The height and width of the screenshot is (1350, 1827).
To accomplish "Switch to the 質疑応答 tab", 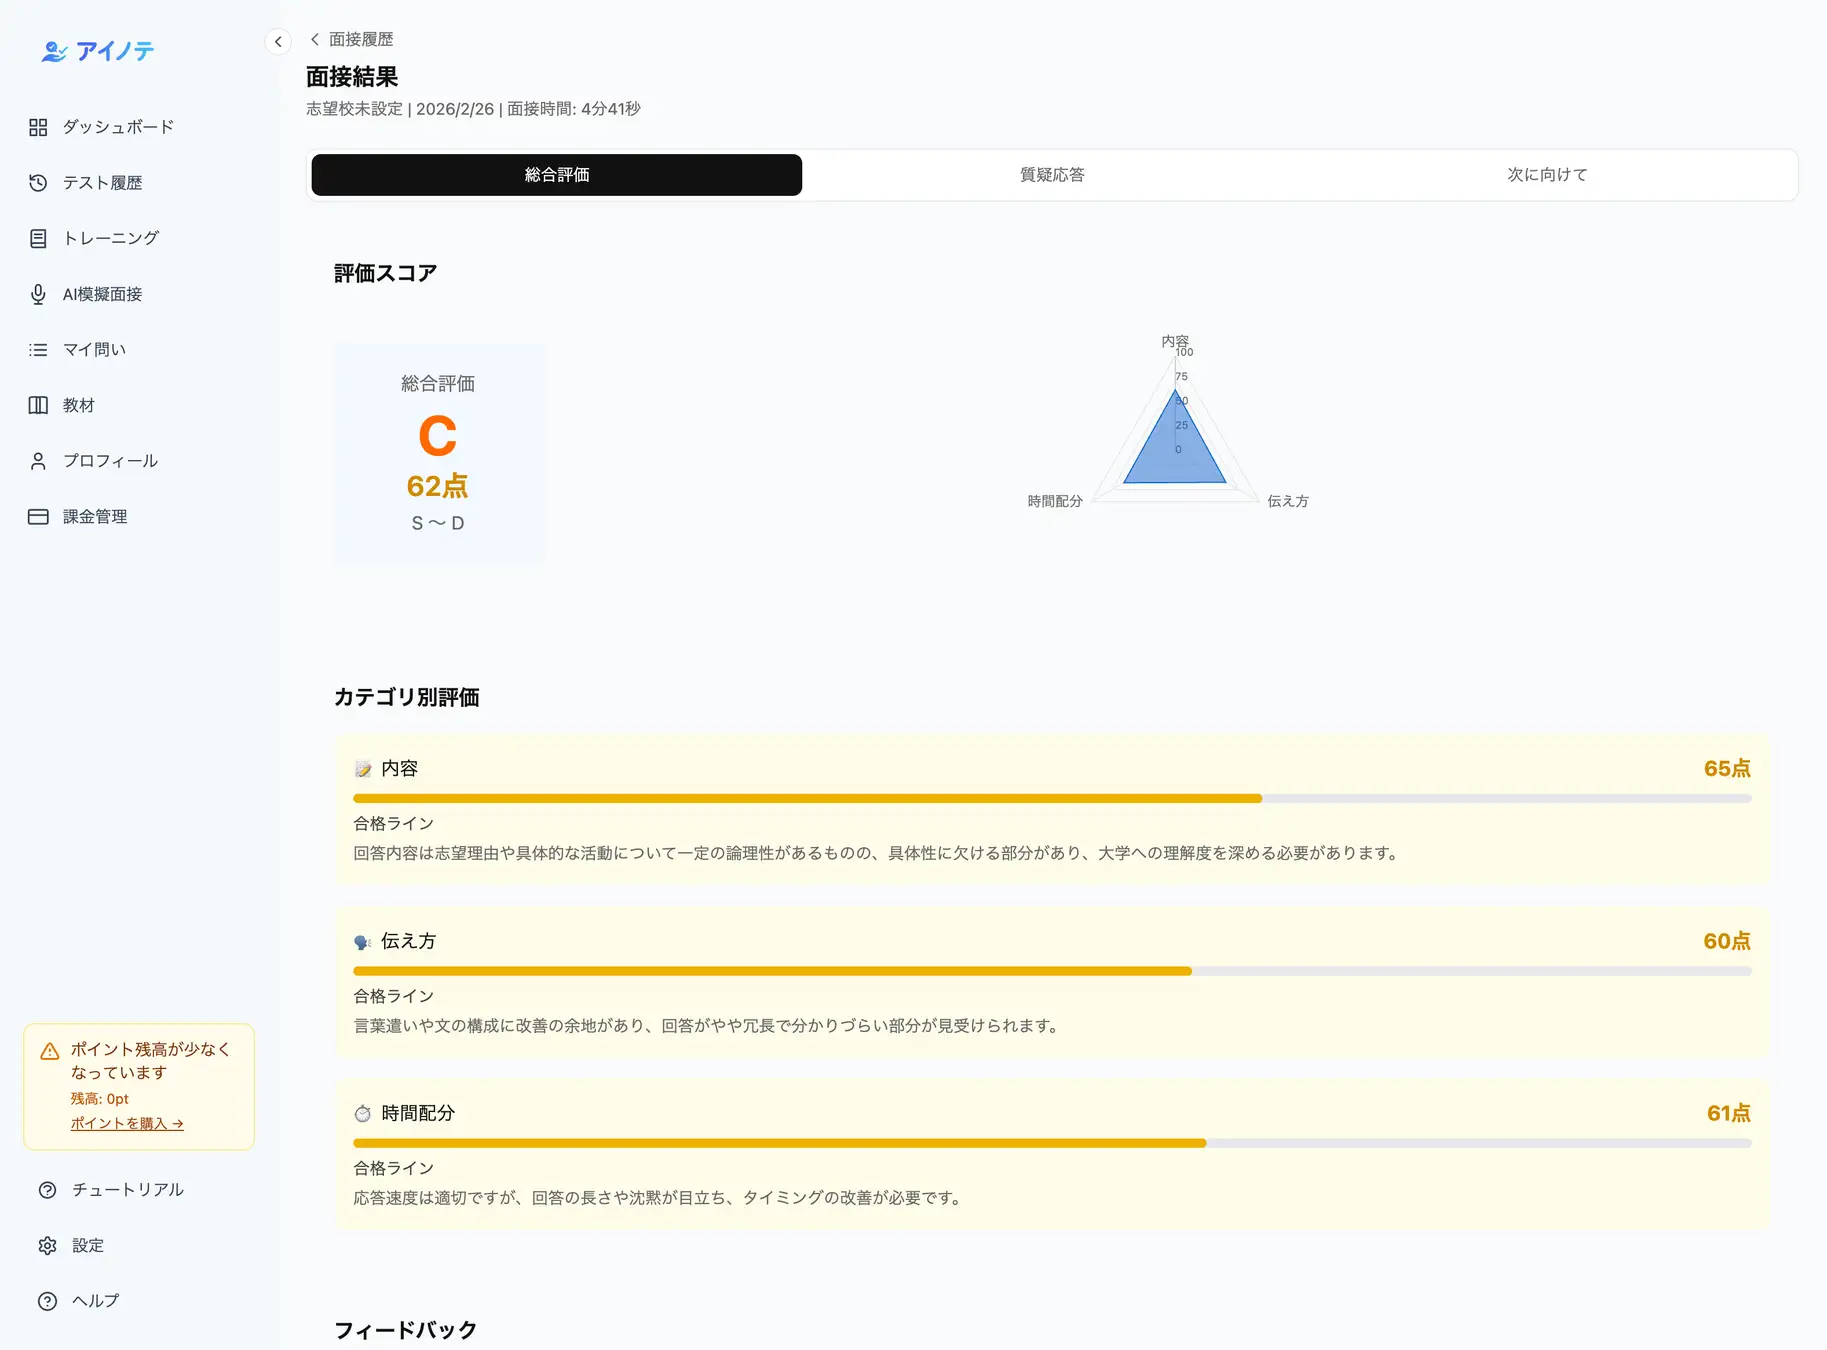I will (1051, 174).
